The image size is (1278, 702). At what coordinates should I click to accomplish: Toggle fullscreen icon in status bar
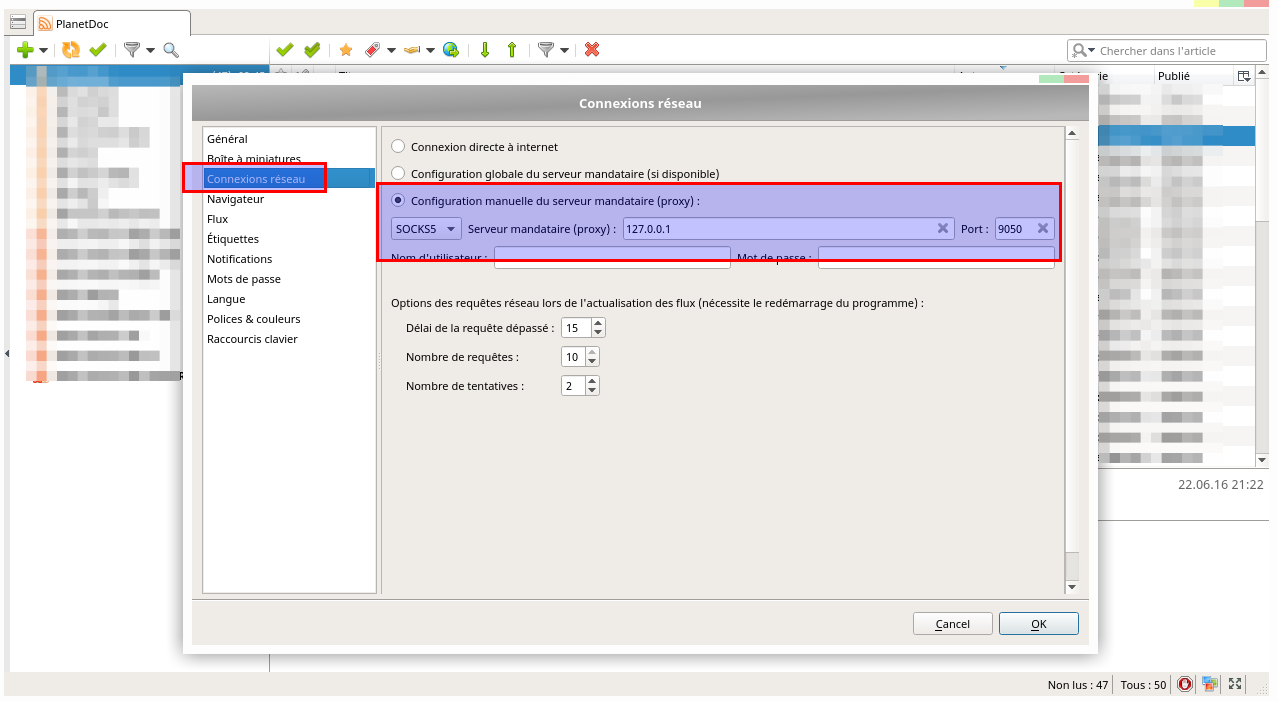1236,684
